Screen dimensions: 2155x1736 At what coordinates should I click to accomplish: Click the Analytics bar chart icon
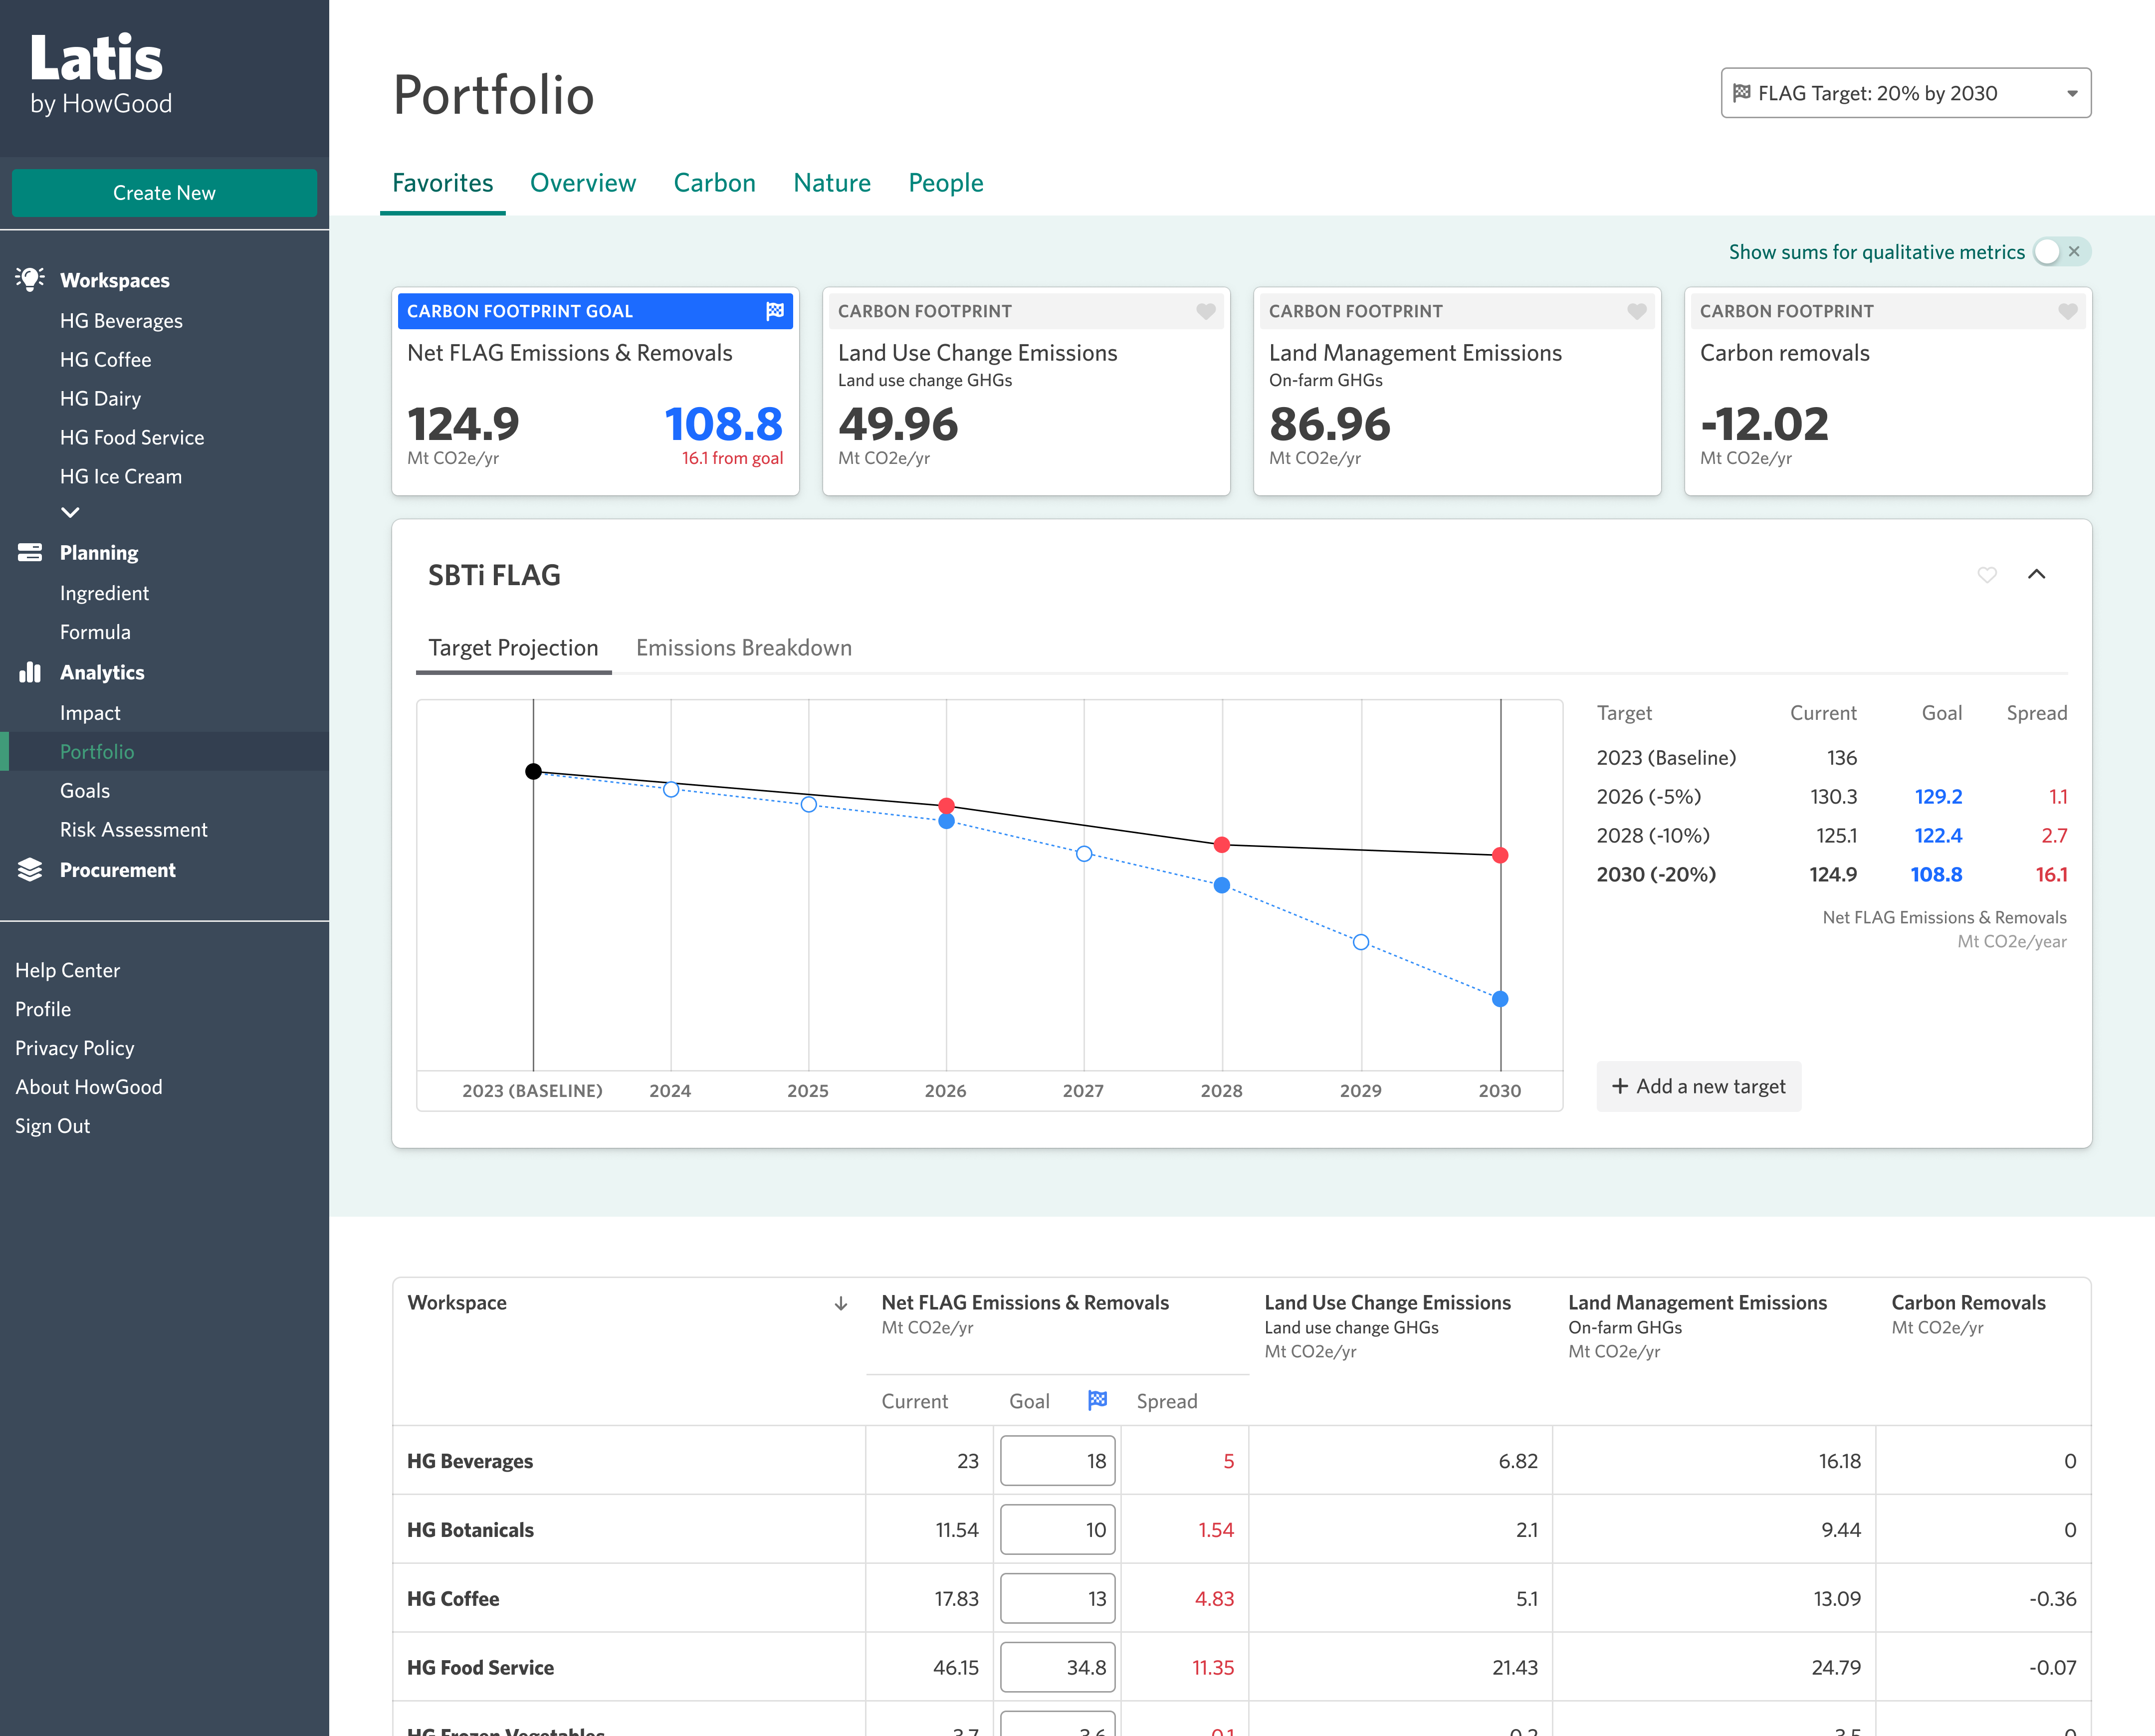tap(30, 672)
